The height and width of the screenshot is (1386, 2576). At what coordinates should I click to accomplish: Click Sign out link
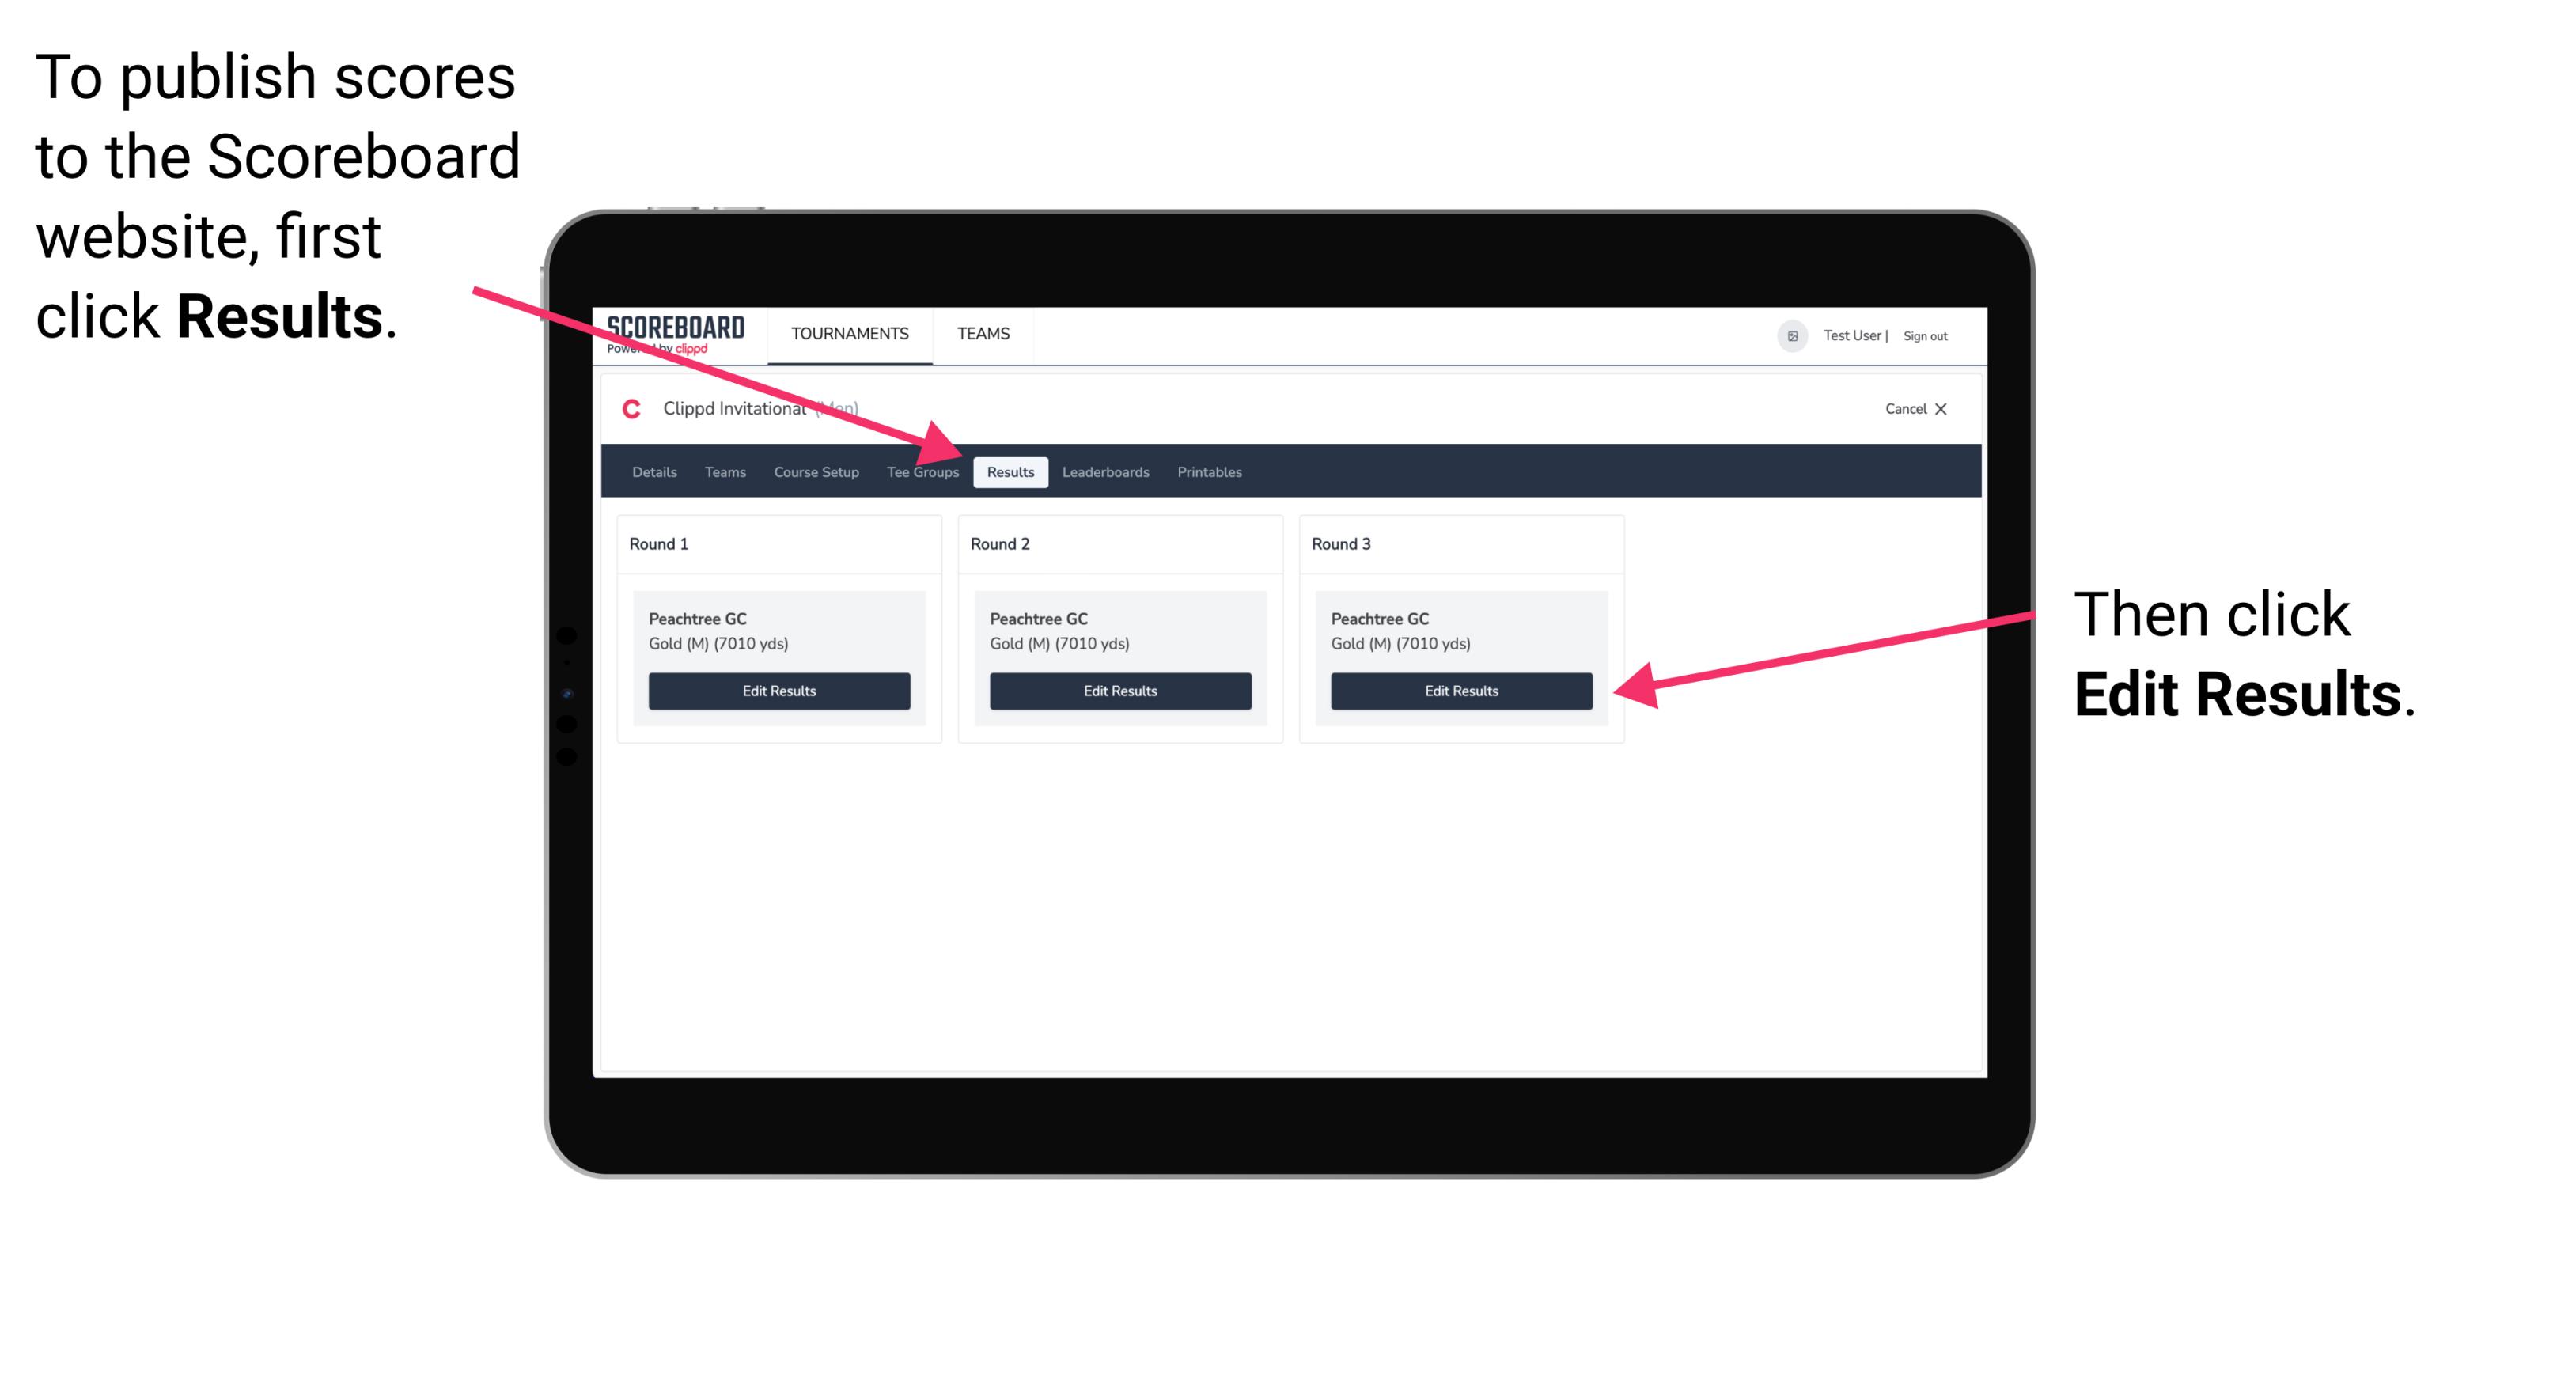click(x=1930, y=335)
